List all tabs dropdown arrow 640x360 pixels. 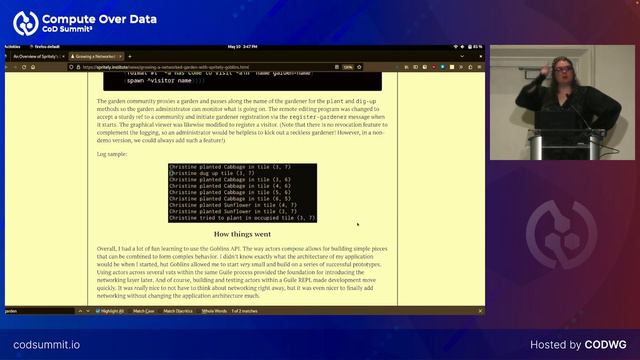pyautogui.click(x=462, y=56)
